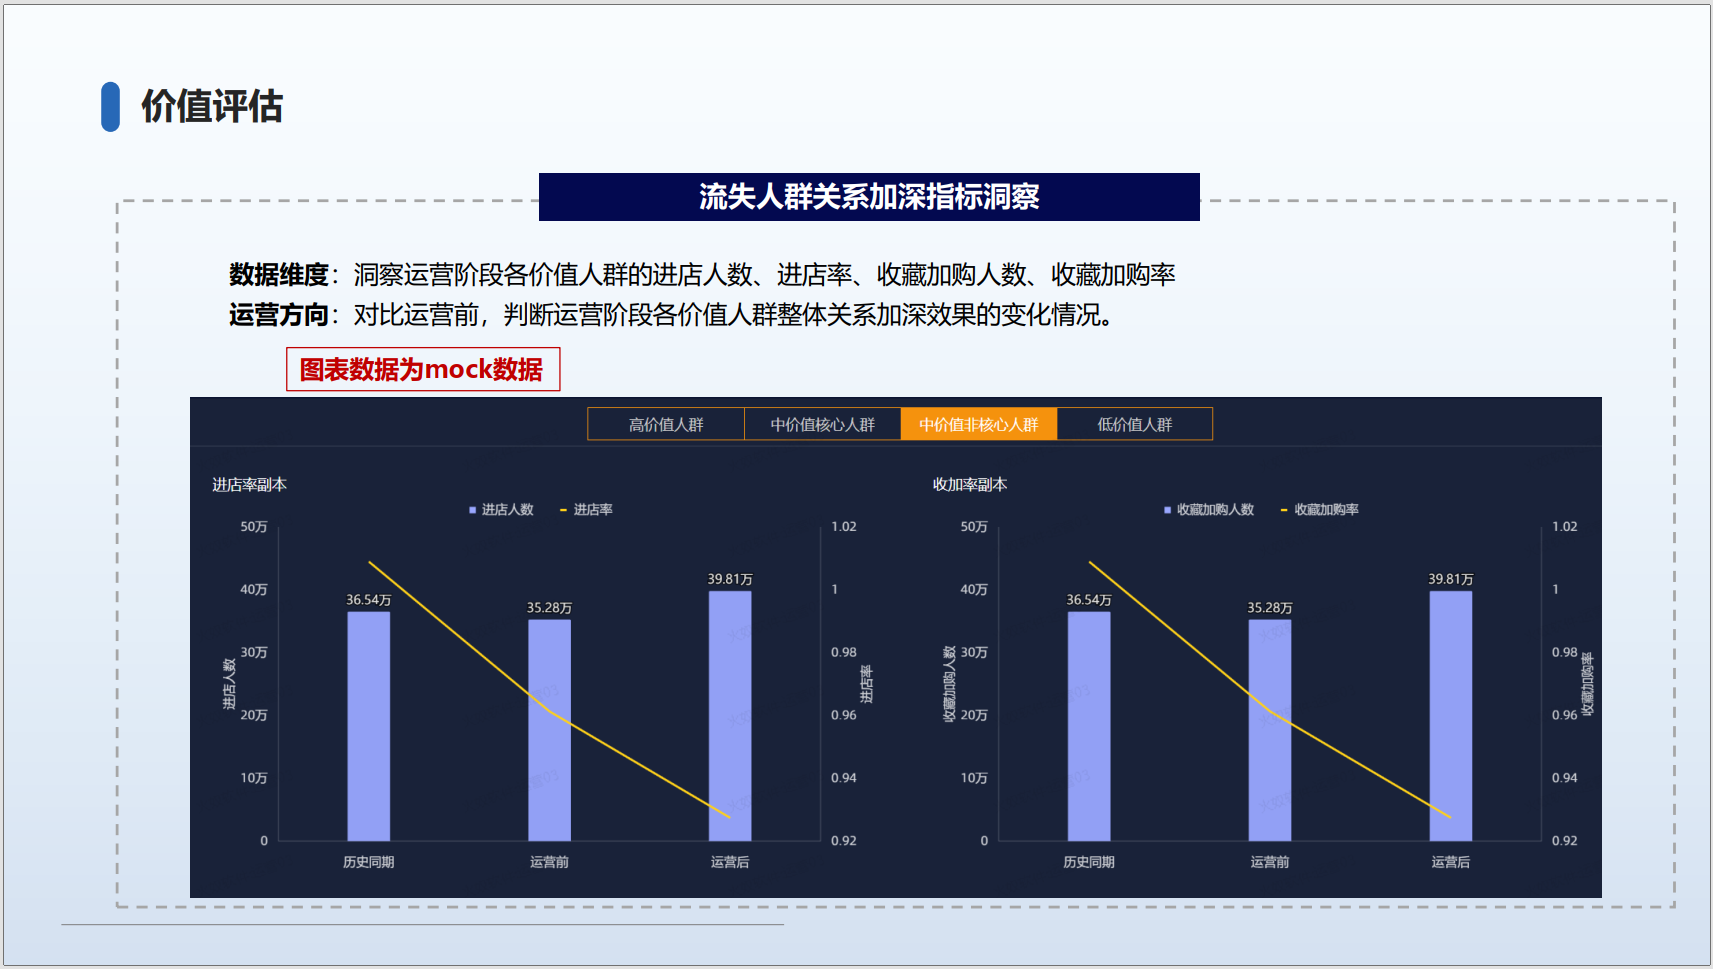Toggle 收藏加购人数 legend in right chart

pyautogui.click(x=1208, y=510)
